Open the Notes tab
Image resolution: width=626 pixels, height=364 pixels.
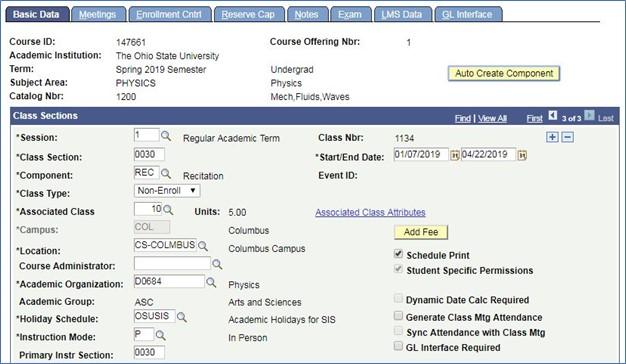[x=307, y=14]
